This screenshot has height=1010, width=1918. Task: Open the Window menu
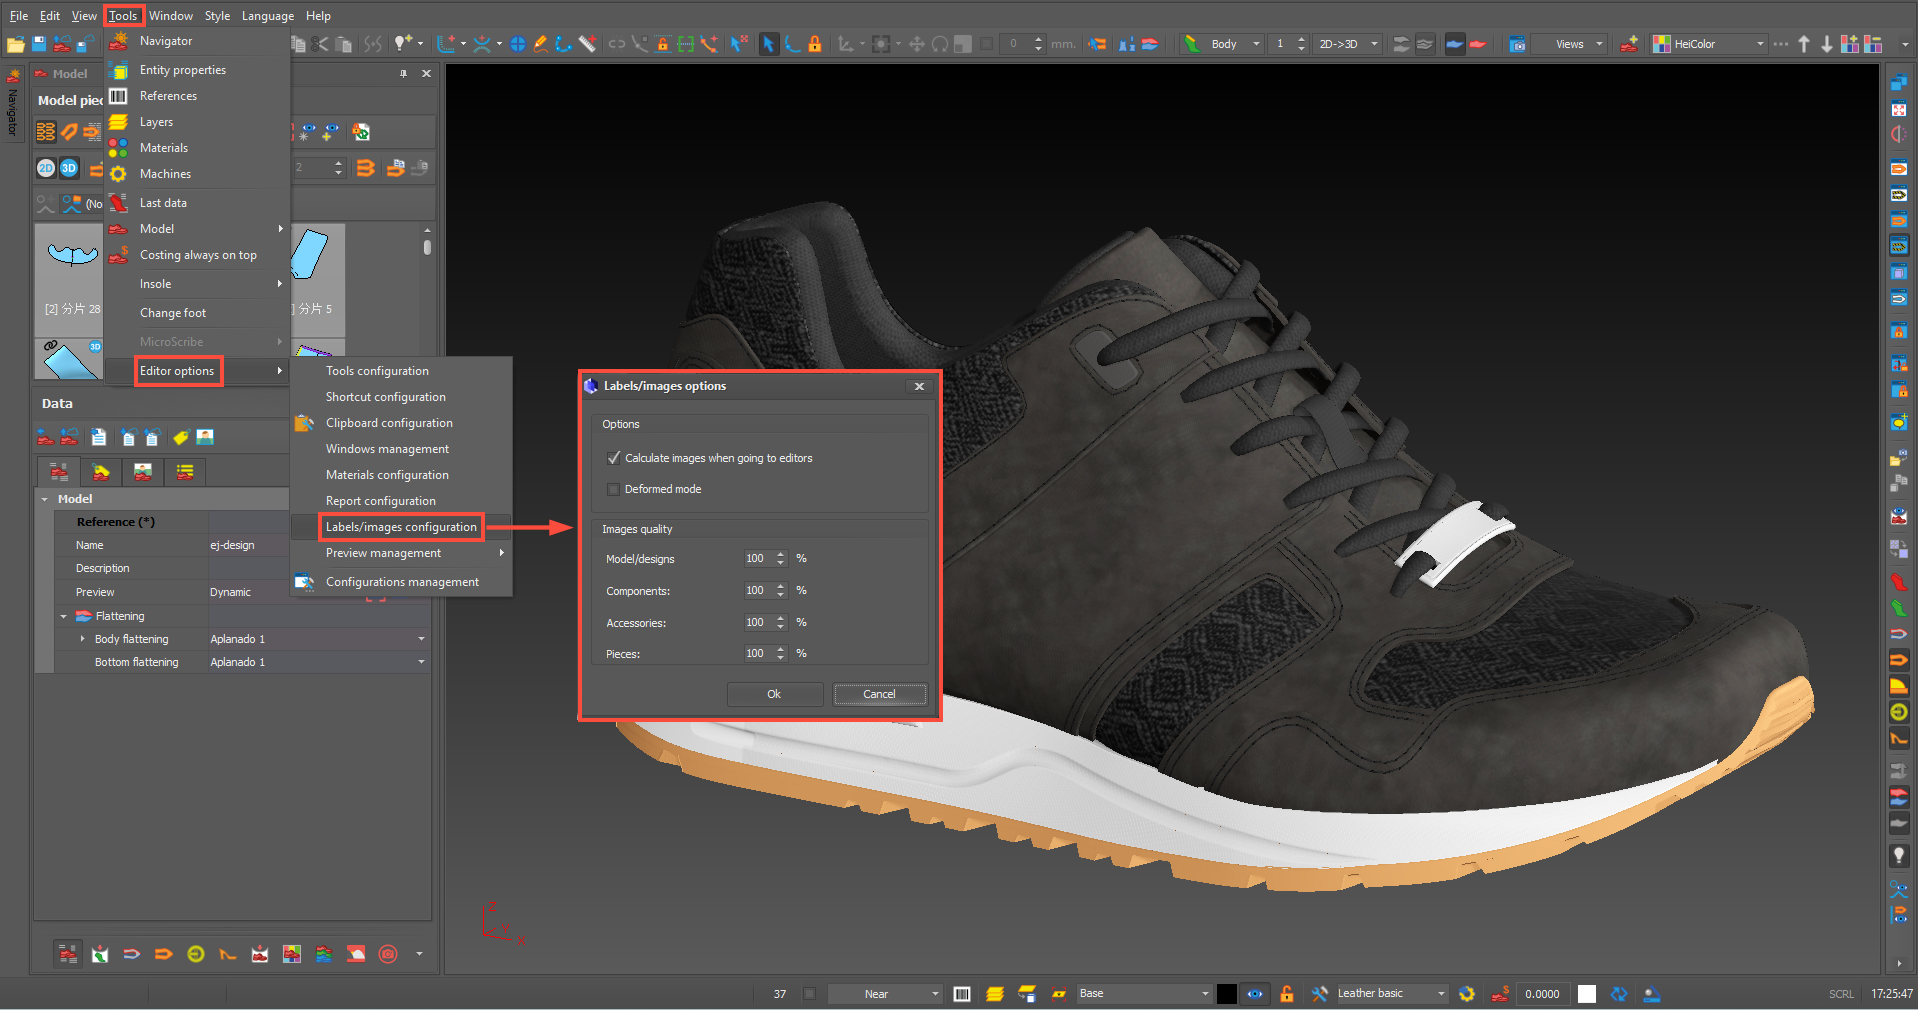[x=171, y=16]
